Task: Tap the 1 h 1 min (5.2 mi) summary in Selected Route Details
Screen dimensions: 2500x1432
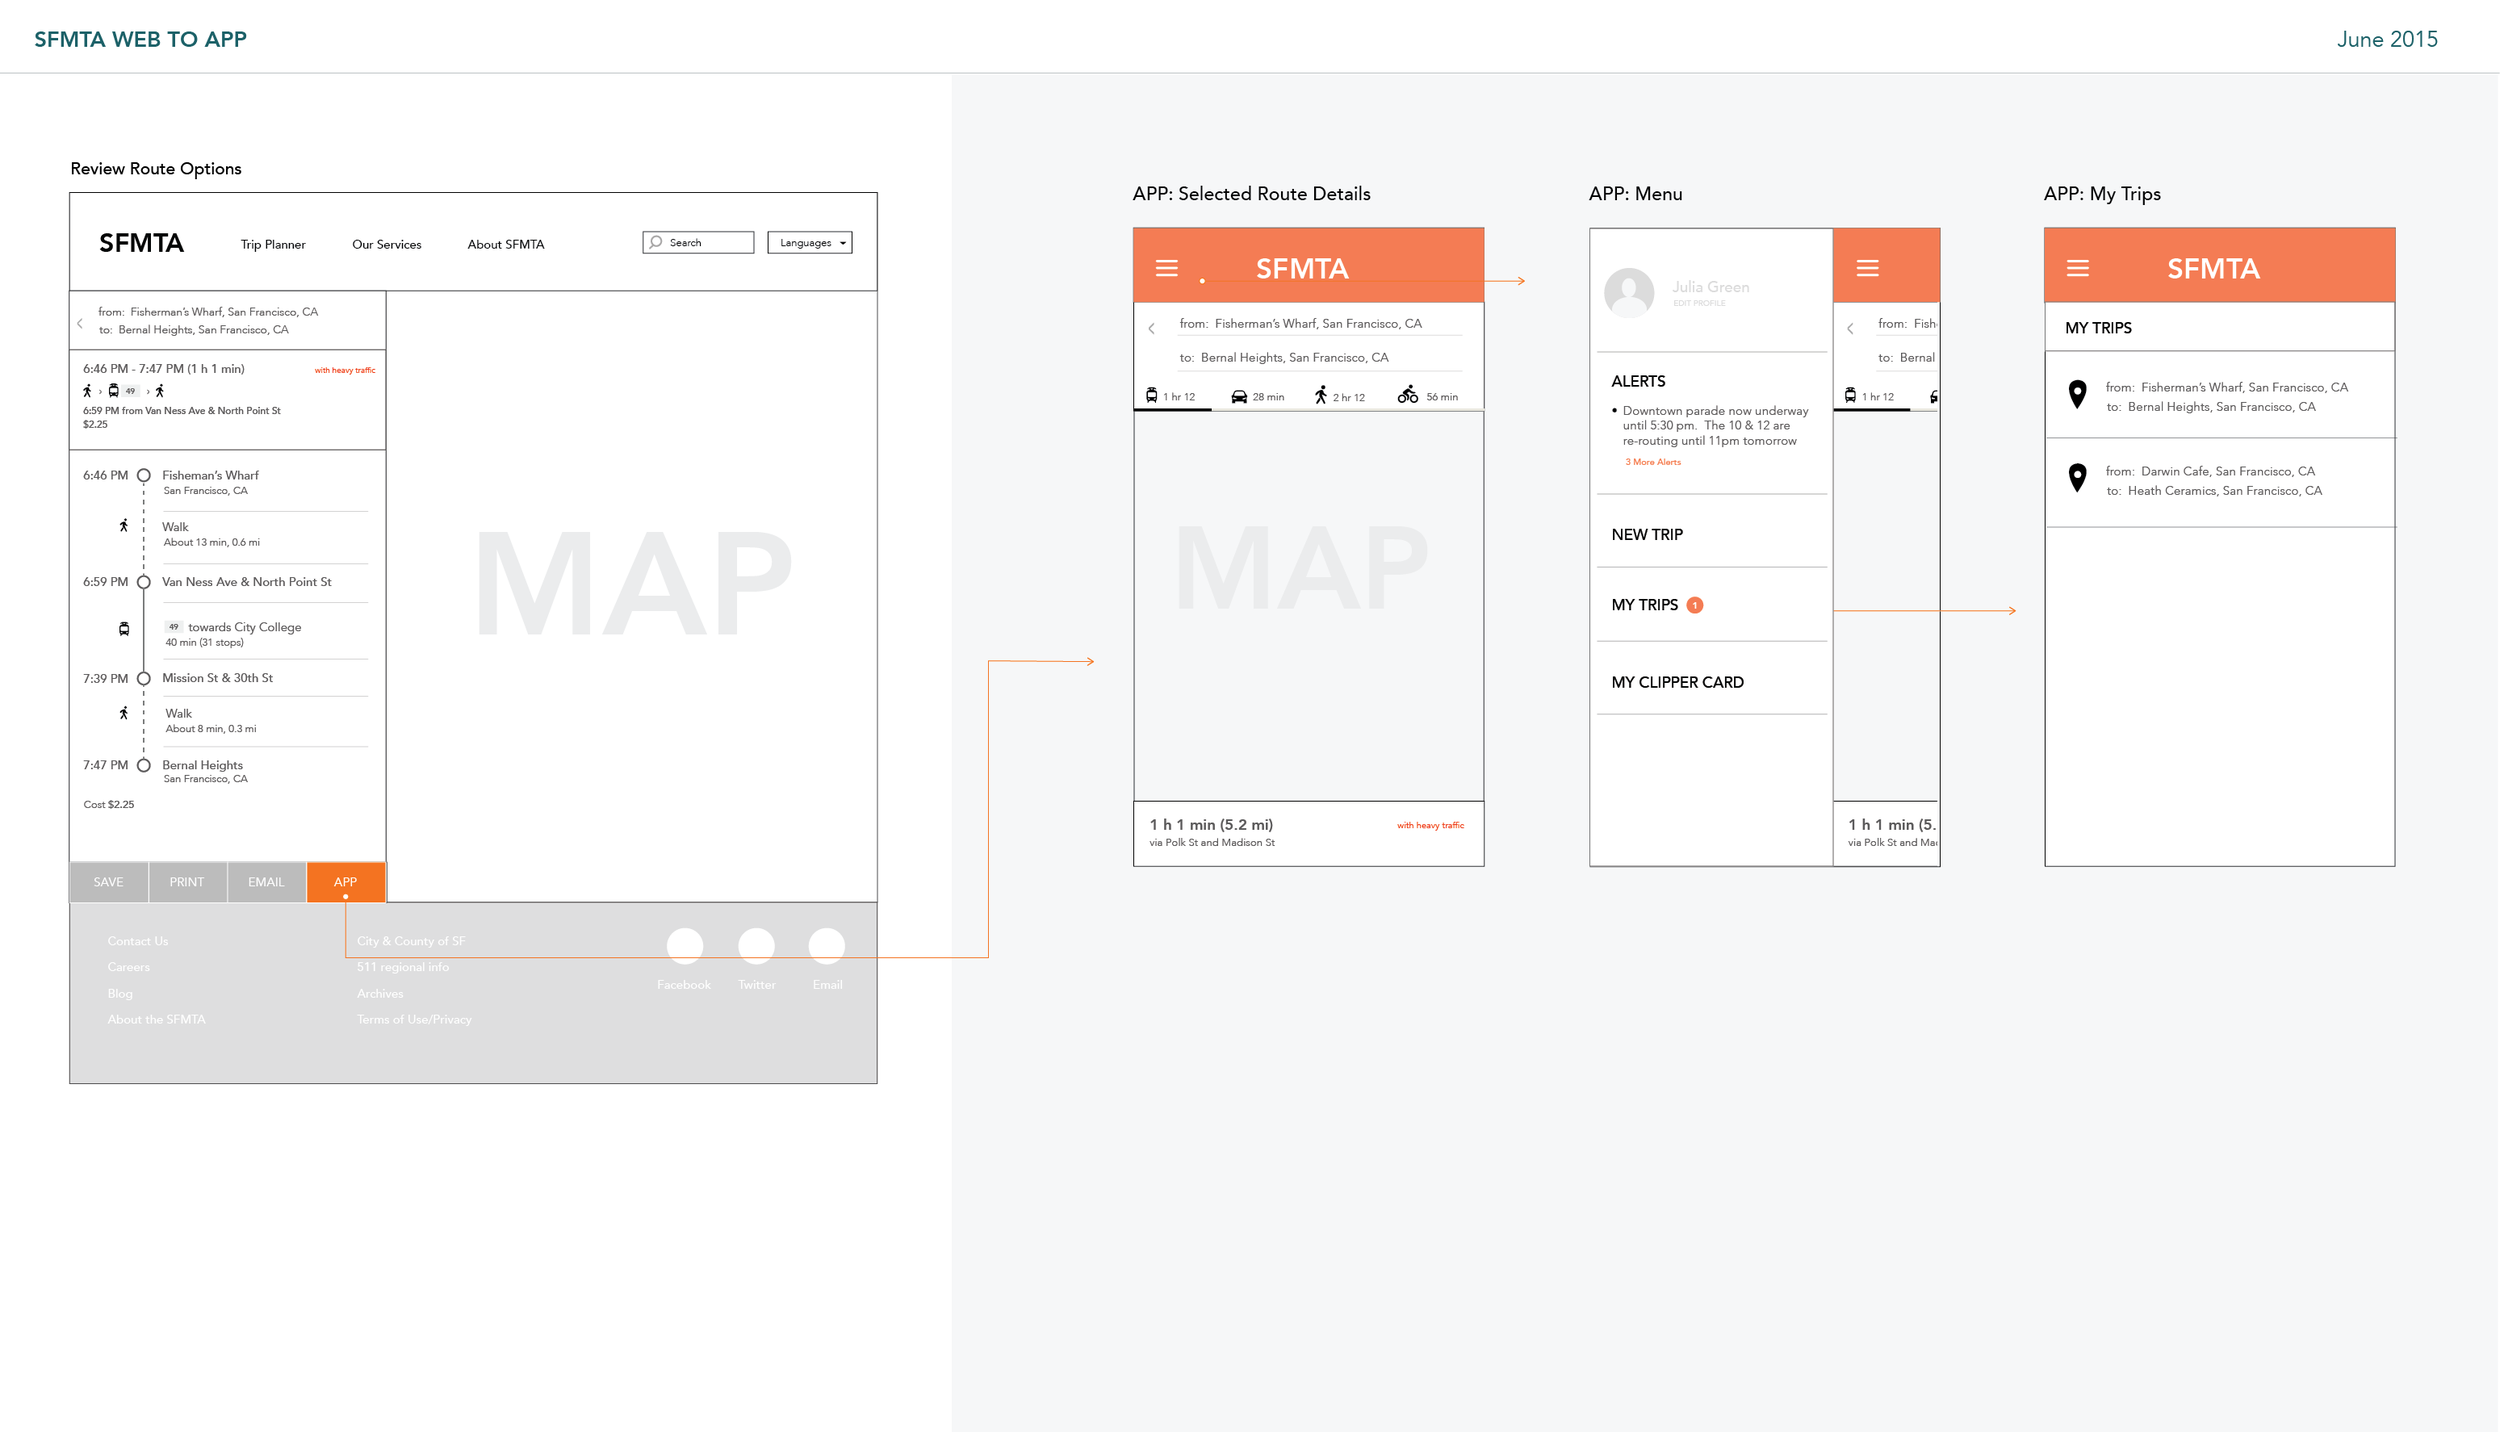Action: 1308,833
